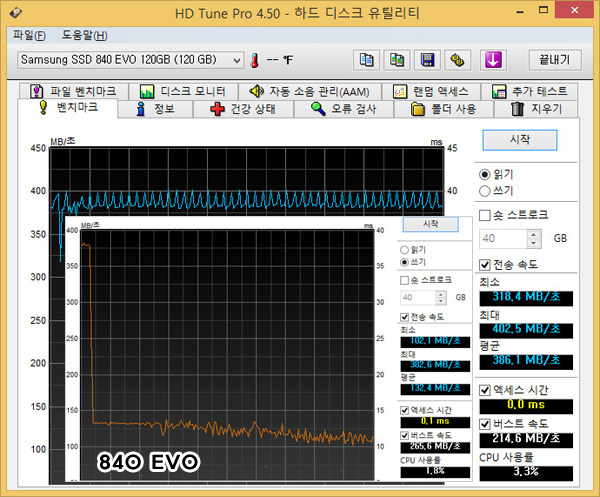Toggle the inset 버스트 속도 checkbox
Viewport: 600px width, 497px height.
coord(404,435)
